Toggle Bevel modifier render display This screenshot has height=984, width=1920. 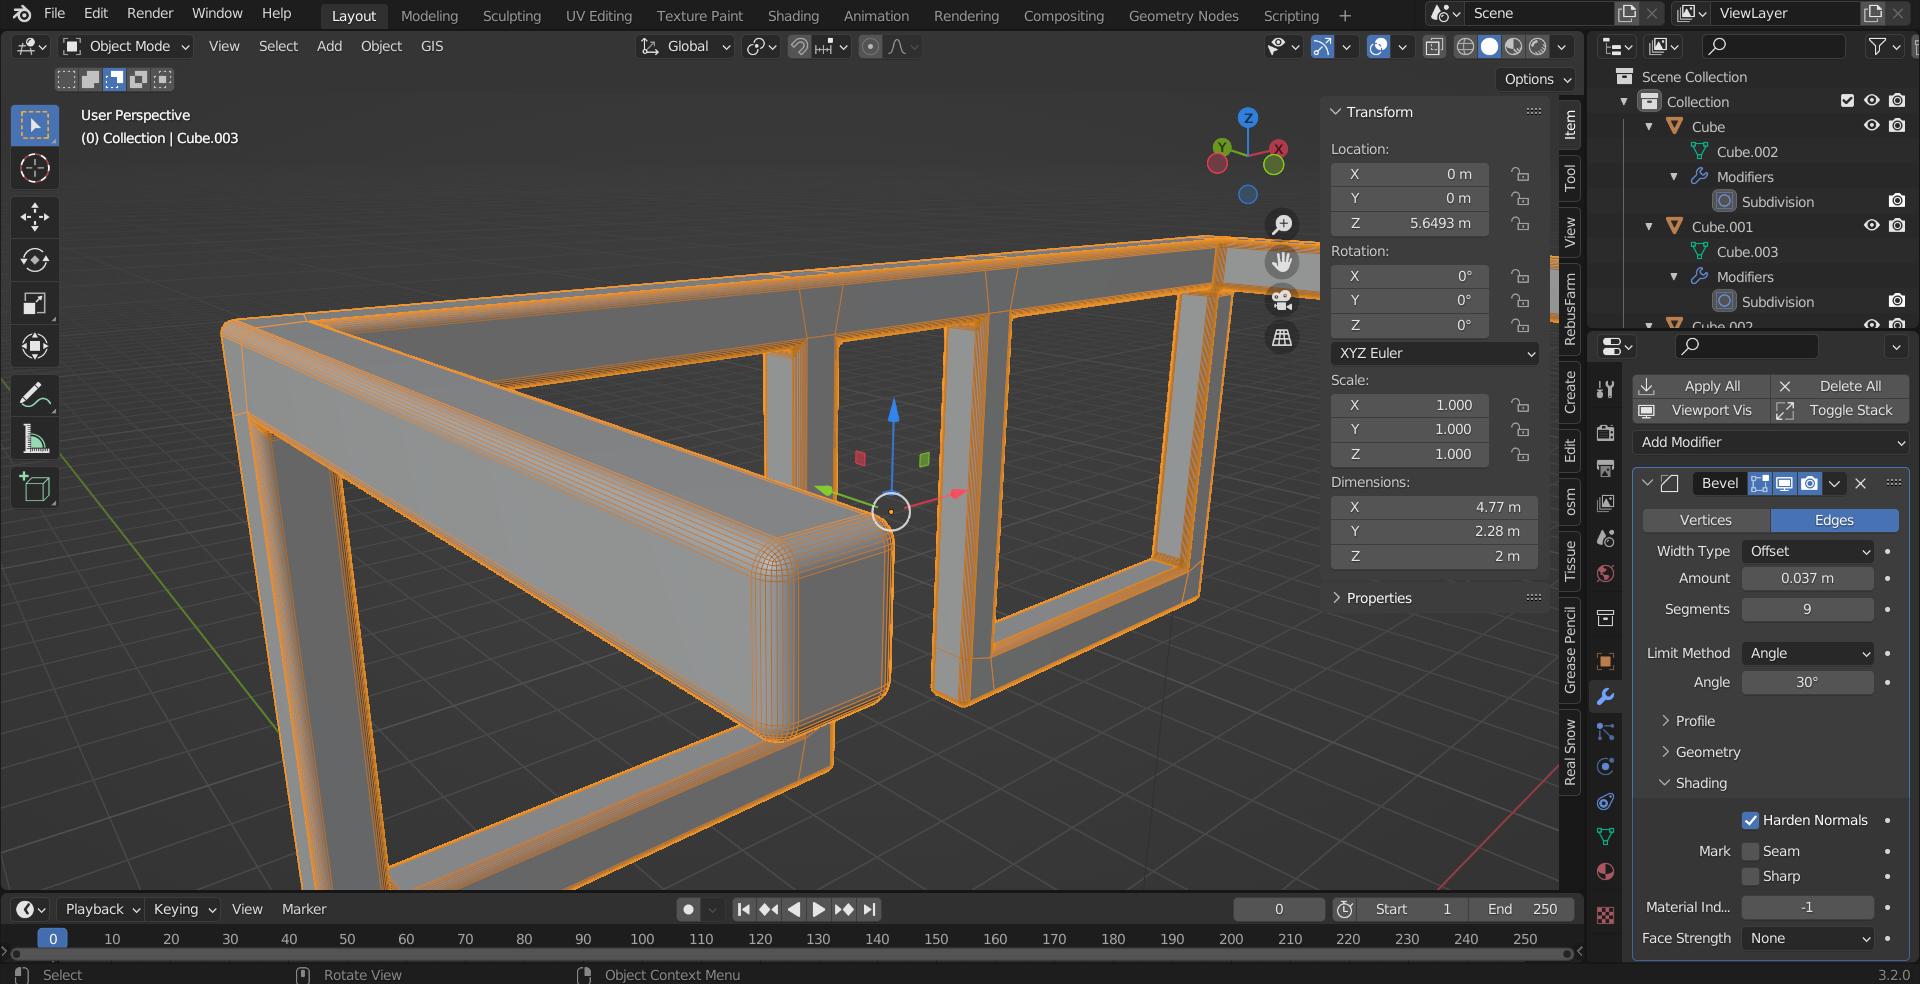(1809, 483)
